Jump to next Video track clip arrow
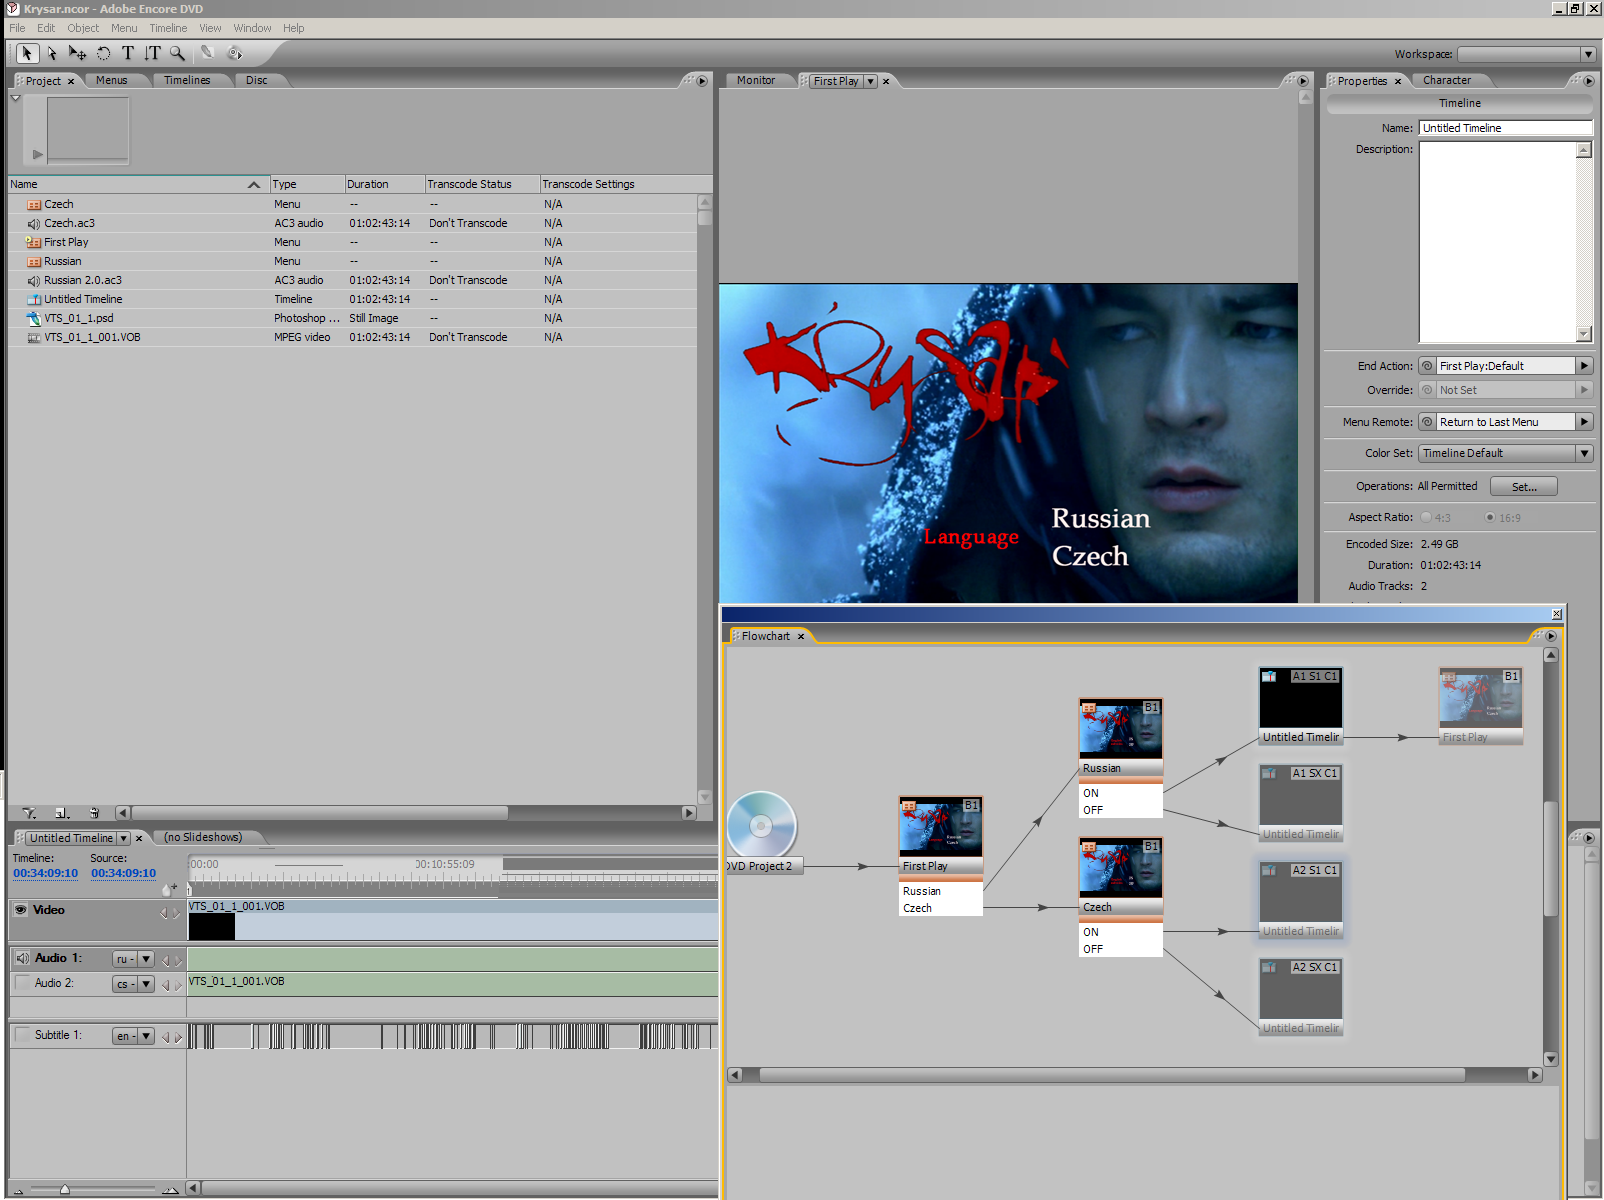This screenshot has width=1604, height=1200. pyautogui.click(x=177, y=913)
